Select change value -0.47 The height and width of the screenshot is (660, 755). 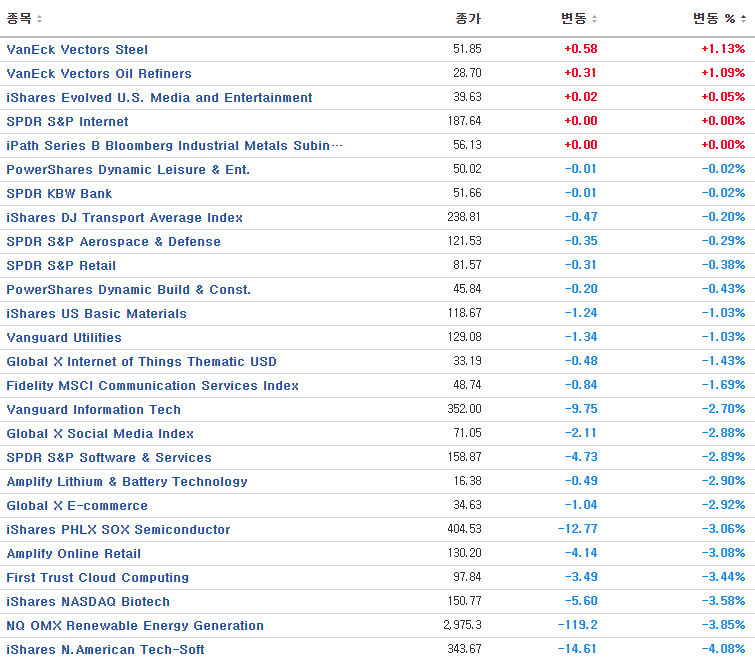581,217
